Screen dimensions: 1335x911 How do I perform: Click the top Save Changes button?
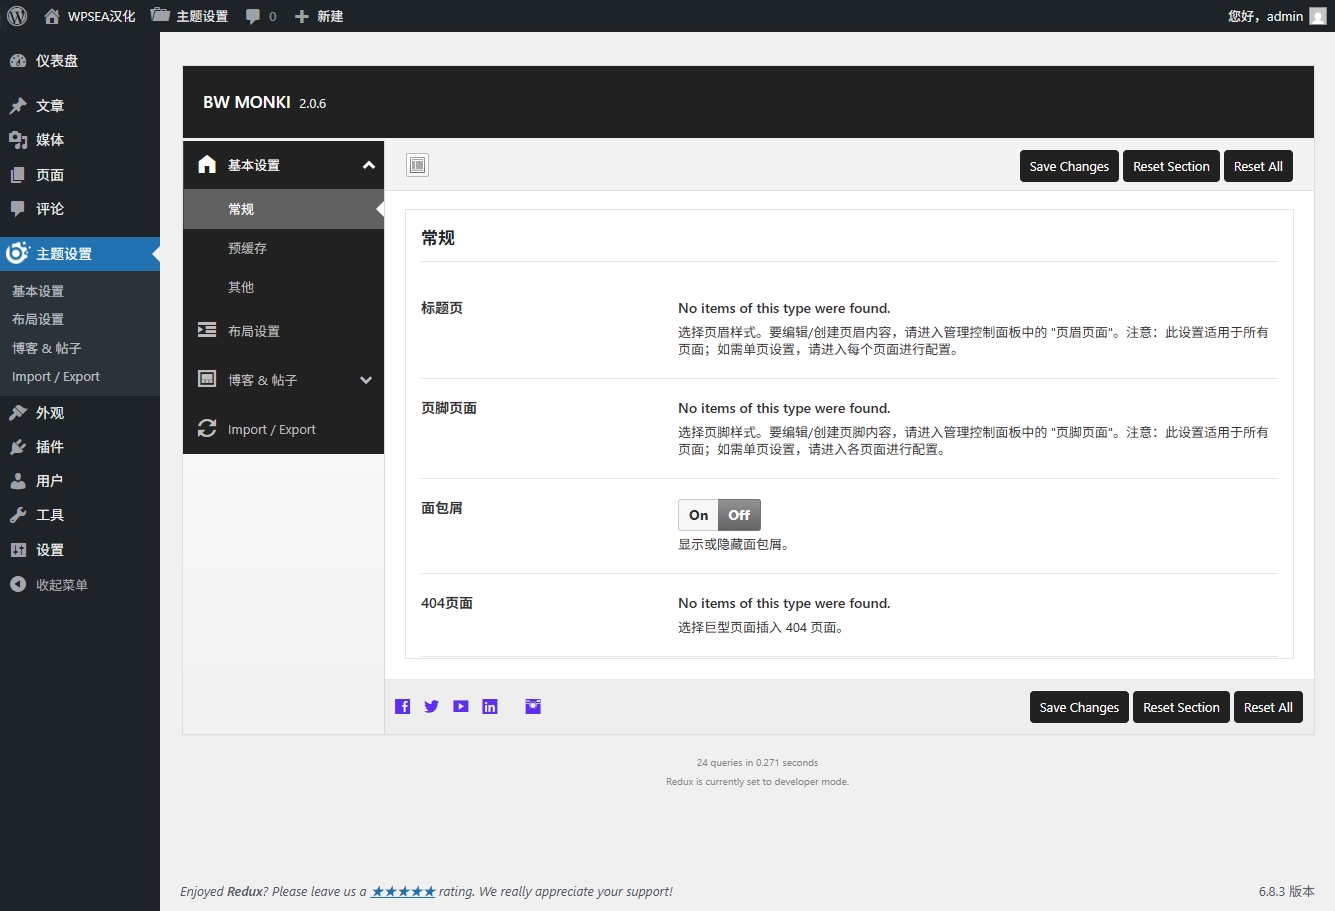[x=1069, y=166]
